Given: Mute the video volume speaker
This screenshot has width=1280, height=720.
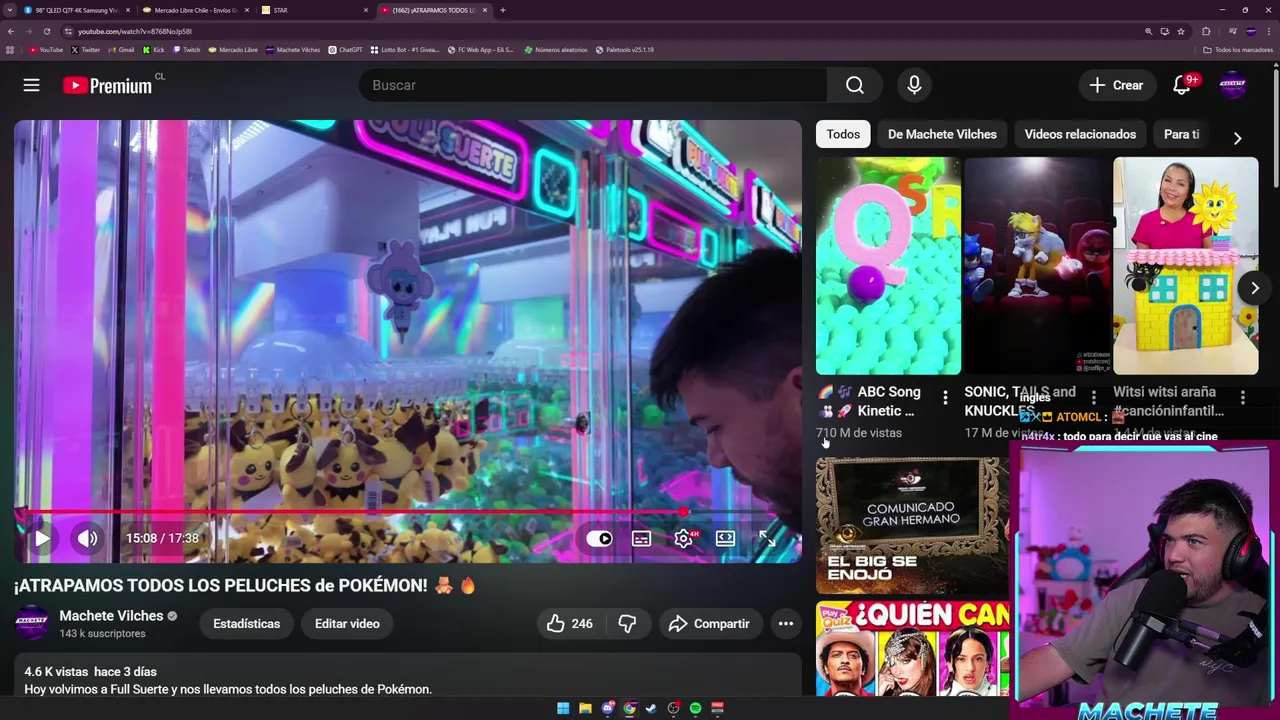Looking at the screenshot, I should pos(88,538).
